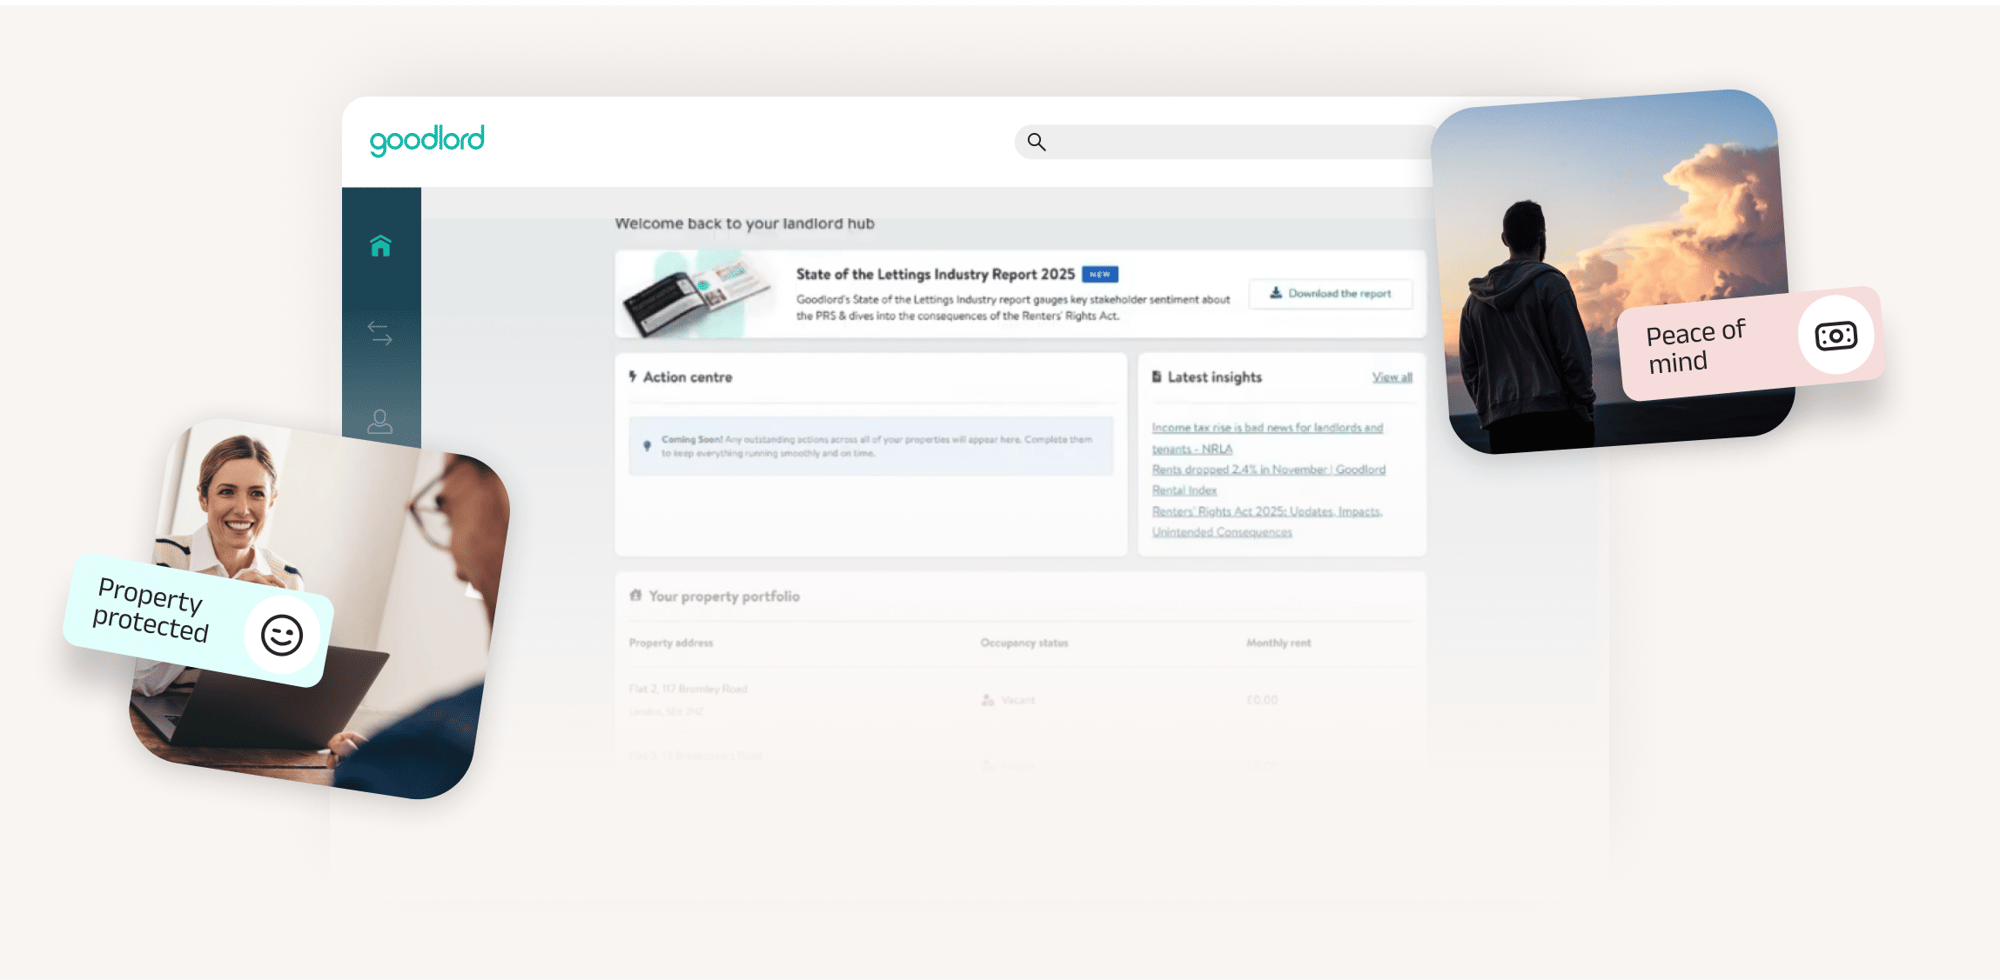Click the Occupancy status column header
Screen dimensions: 2000x980
[x=1024, y=643]
